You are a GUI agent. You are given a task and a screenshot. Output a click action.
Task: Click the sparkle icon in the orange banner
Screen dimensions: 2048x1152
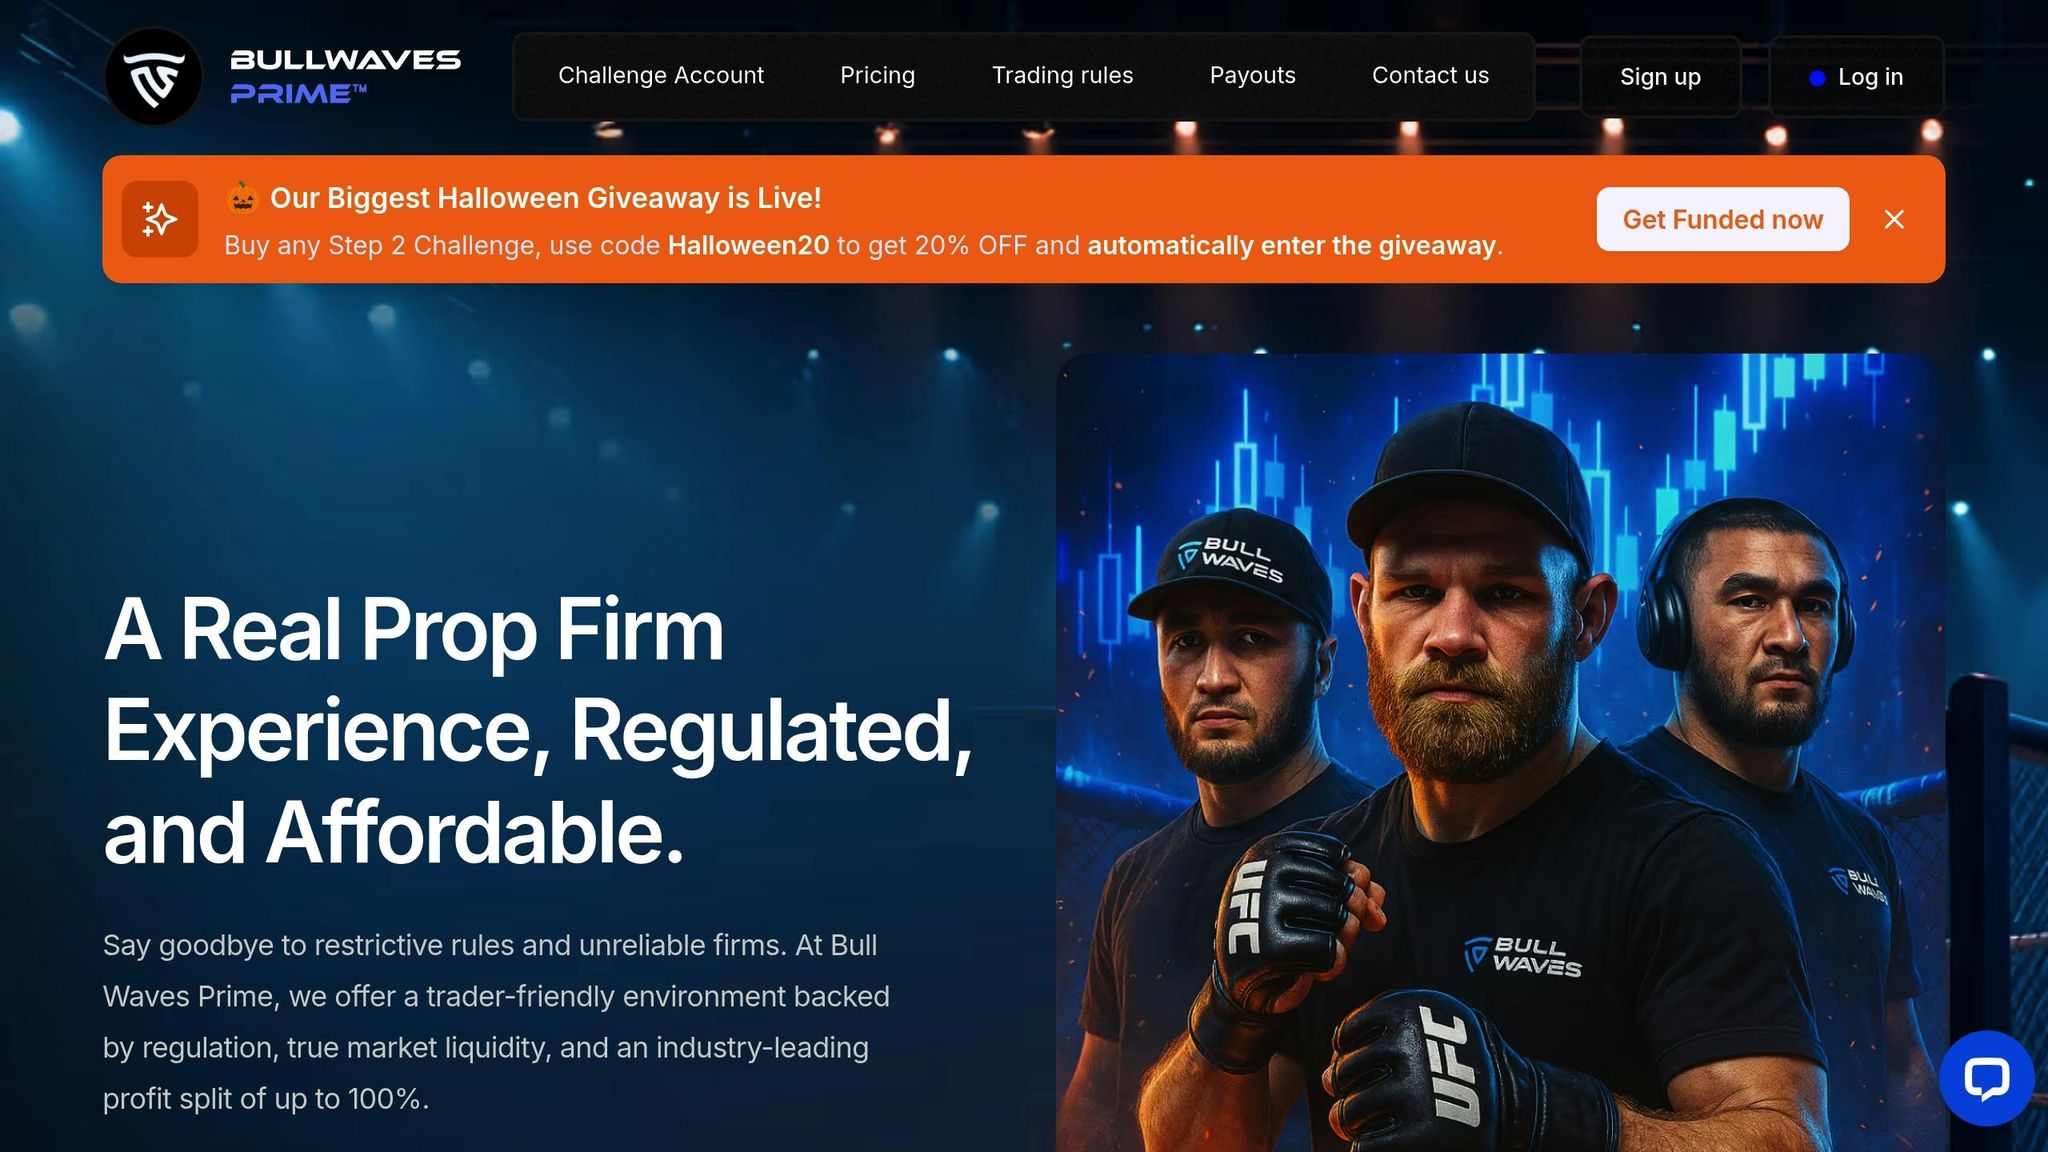[x=160, y=219]
